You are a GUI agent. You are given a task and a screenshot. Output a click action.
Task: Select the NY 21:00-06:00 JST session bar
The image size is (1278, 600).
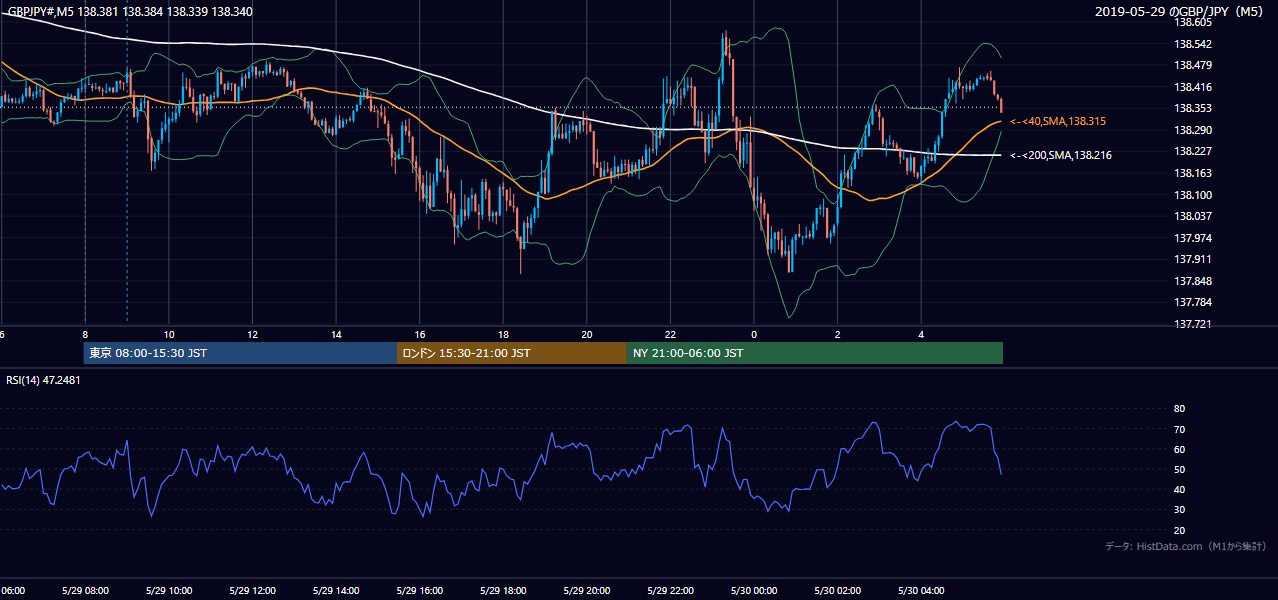click(815, 353)
